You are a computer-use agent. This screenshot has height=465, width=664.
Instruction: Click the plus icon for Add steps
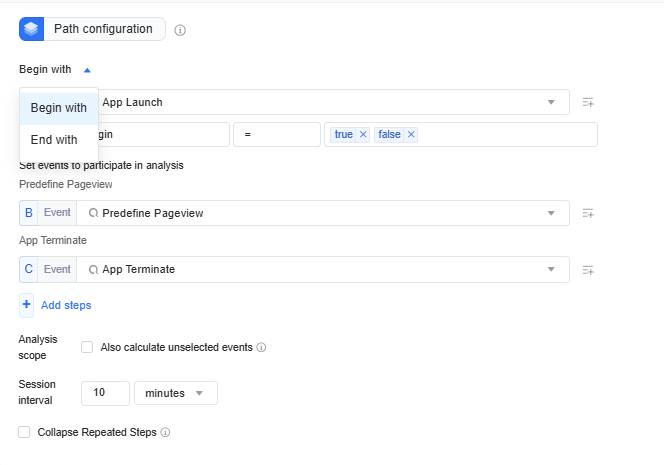[x=26, y=305]
